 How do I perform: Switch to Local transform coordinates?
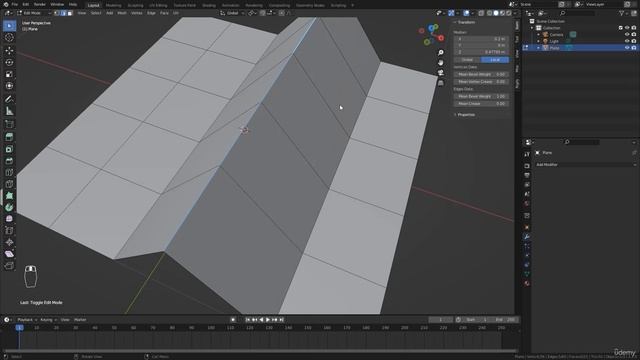point(495,60)
